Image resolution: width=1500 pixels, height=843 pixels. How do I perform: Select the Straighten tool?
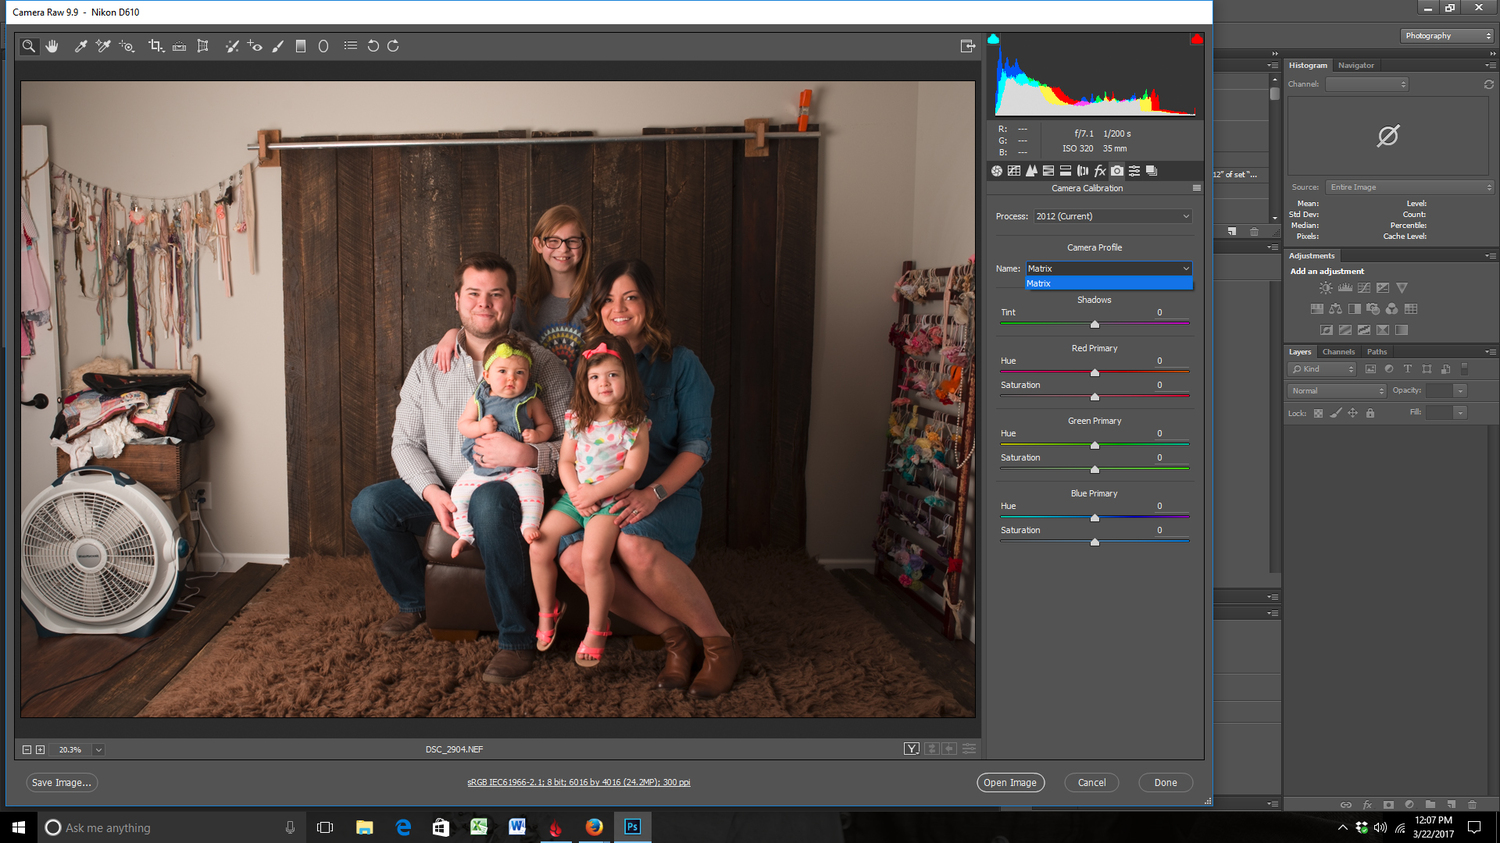coord(179,46)
